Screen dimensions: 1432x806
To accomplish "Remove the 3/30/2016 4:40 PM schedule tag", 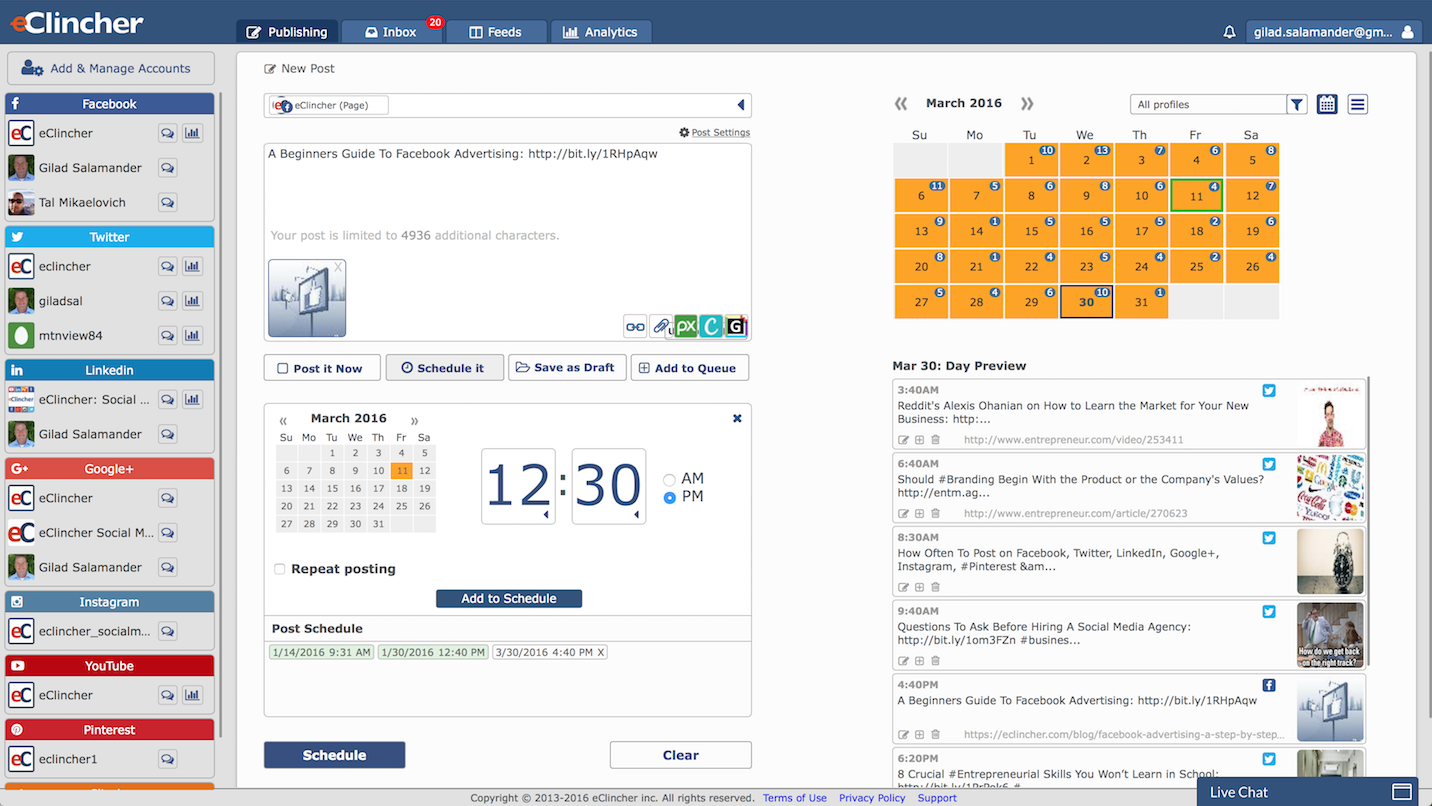I will [601, 652].
